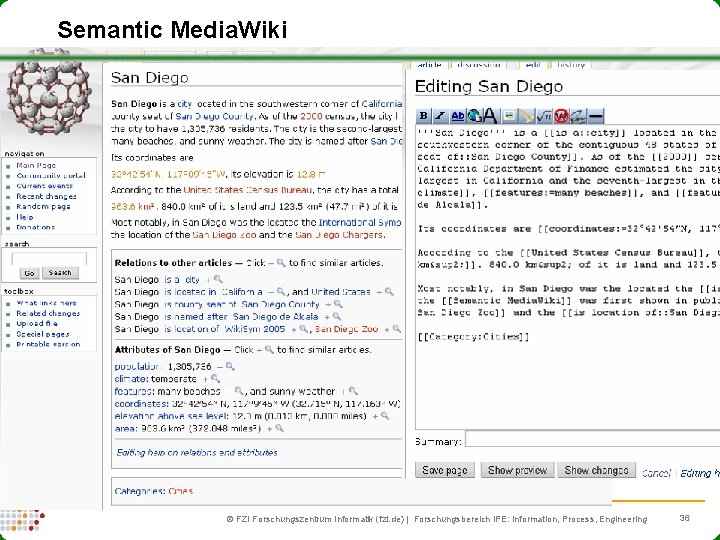The height and width of the screenshot is (540, 720).
Task: Click magnifier after 'WikiSym 2005'
Action: pos(304,329)
